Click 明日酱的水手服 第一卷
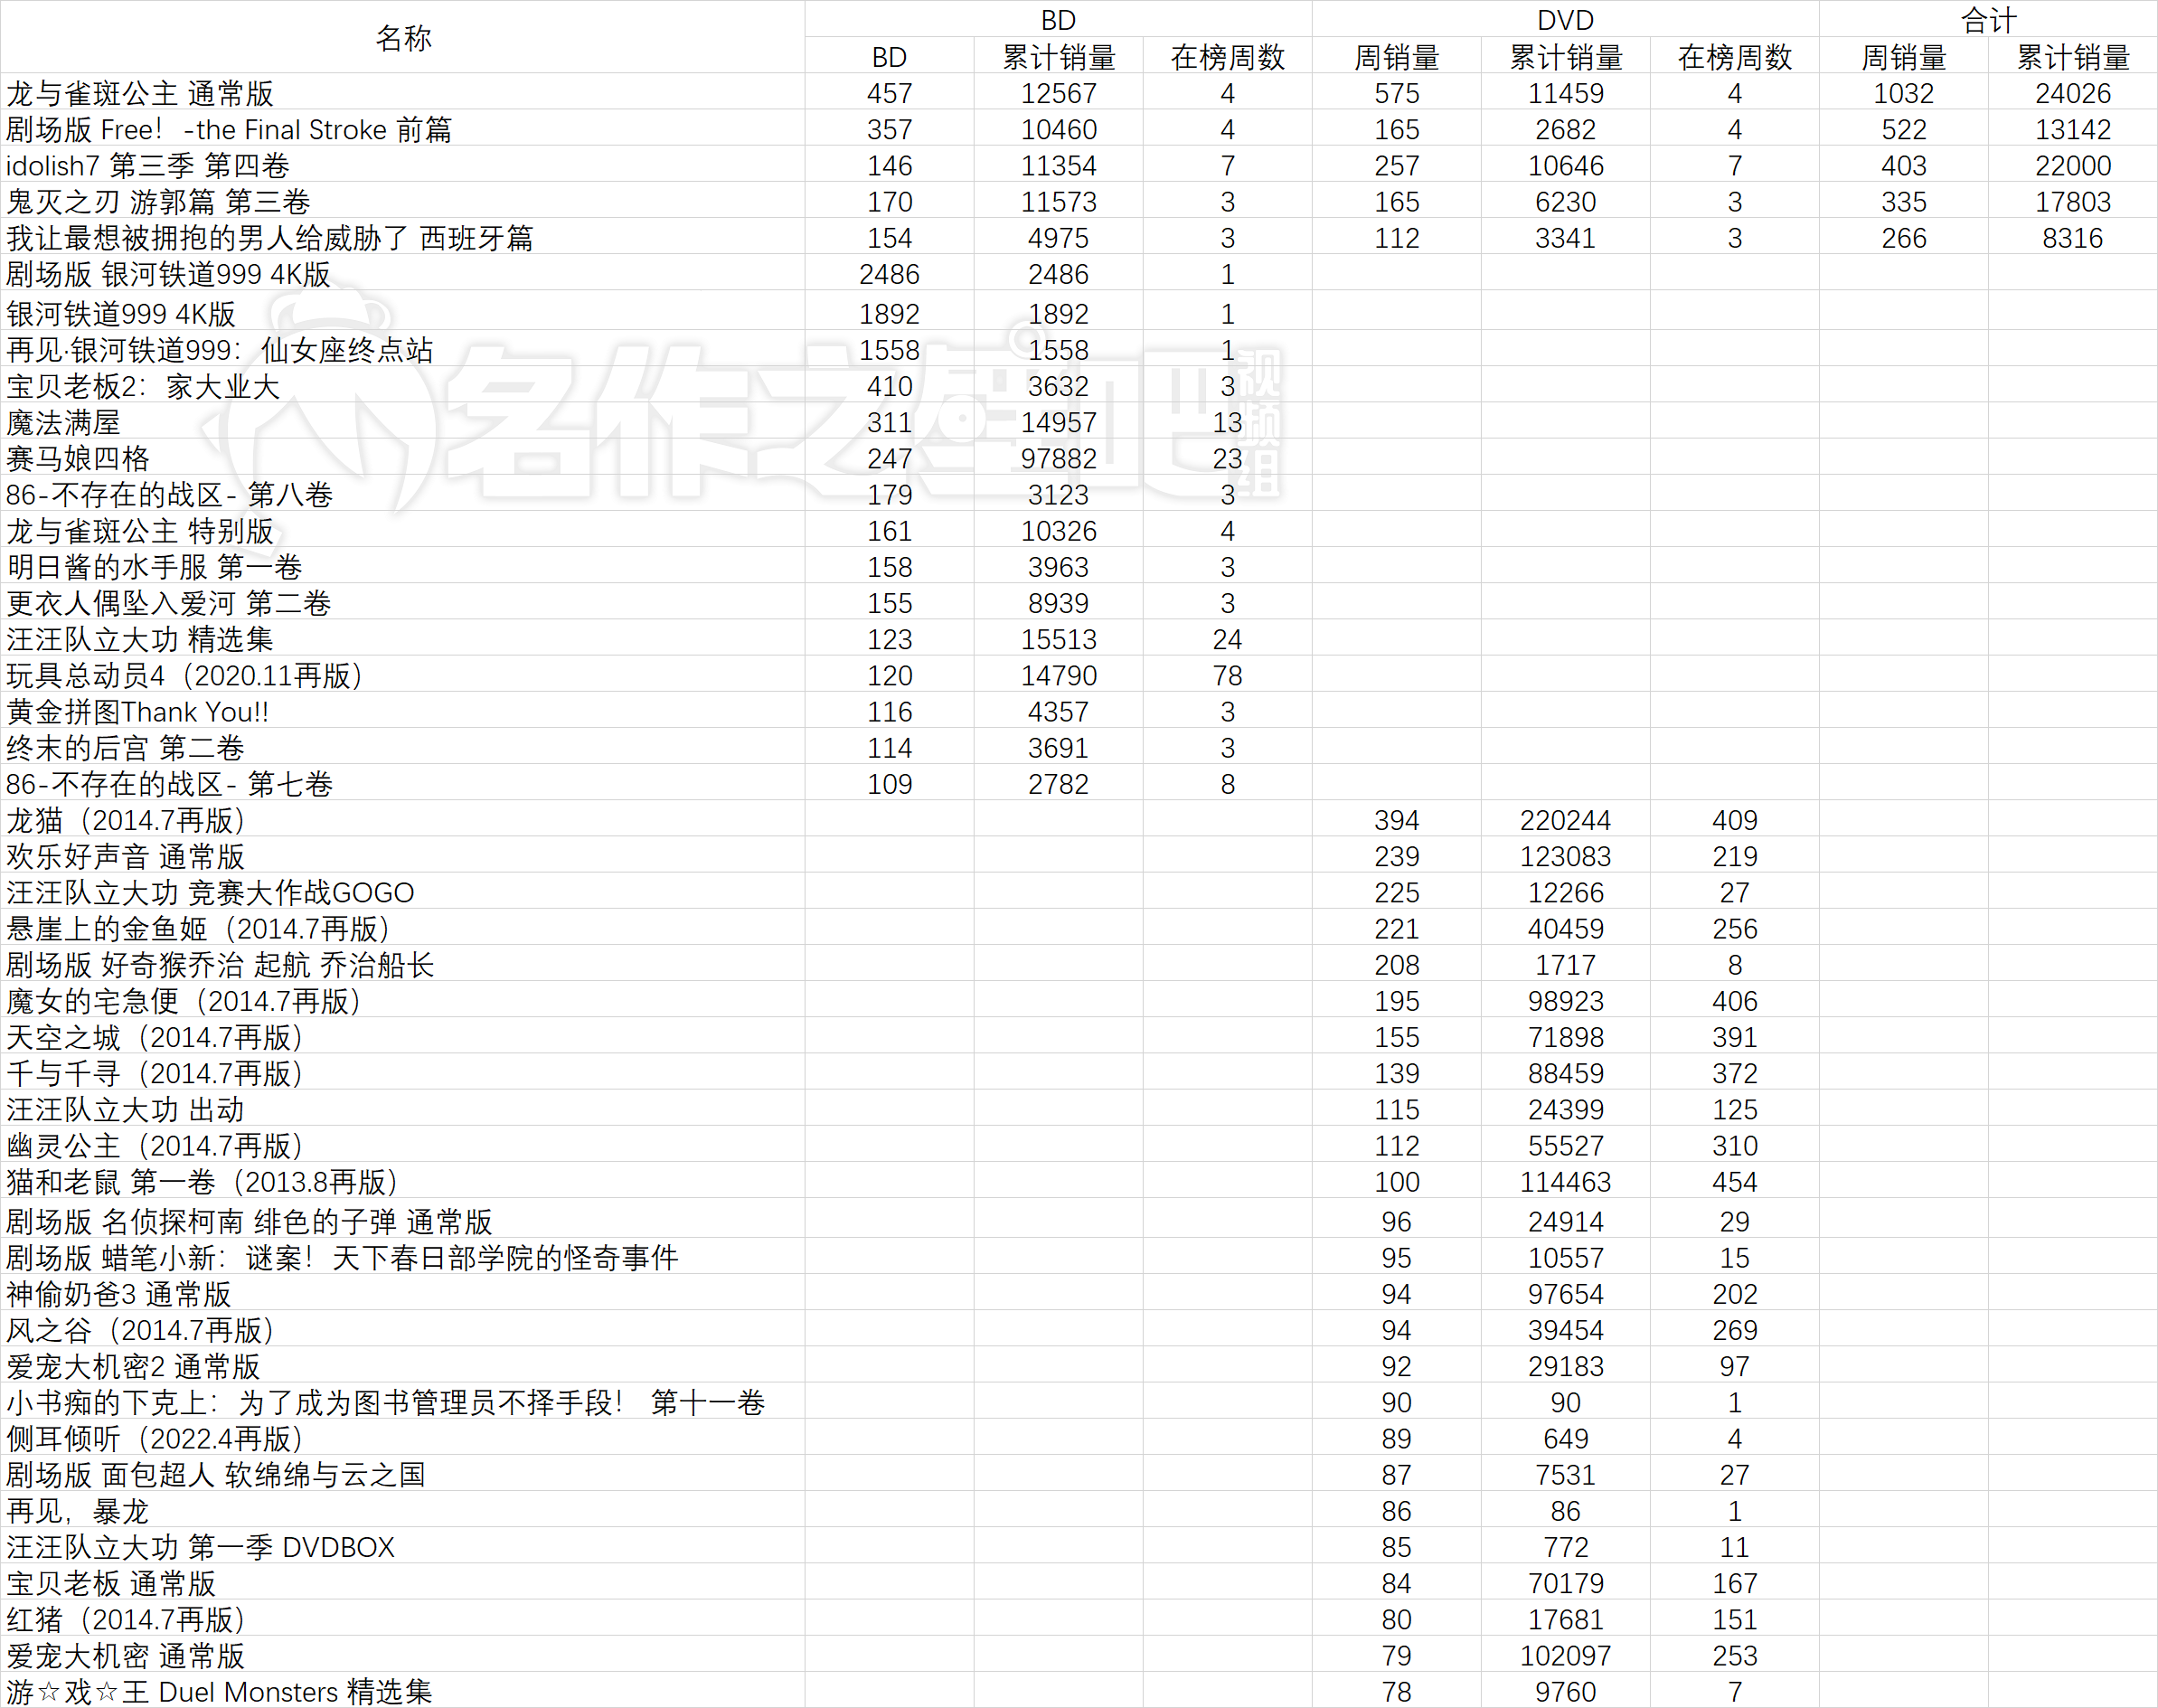This screenshot has height=1708, width=2158. (x=154, y=567)
